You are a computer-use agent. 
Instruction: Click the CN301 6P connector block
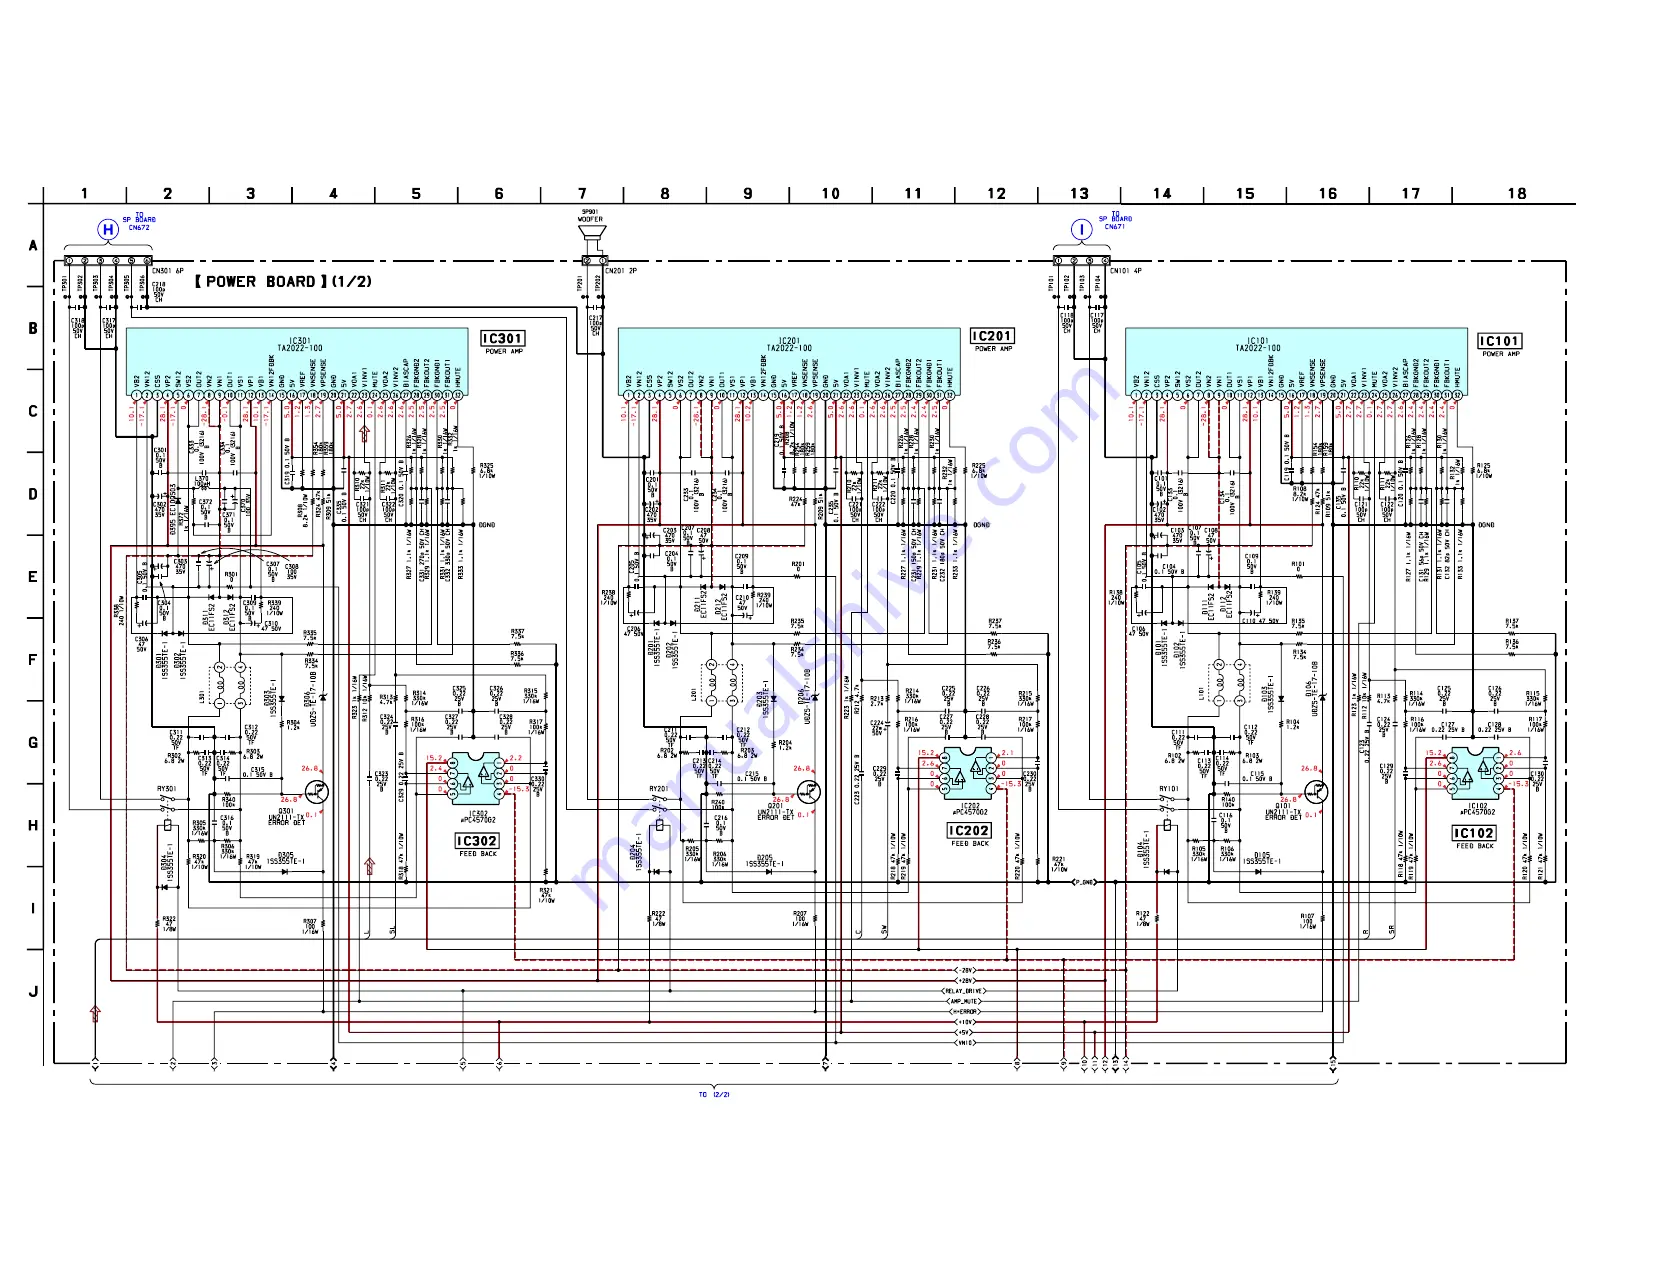click(x=107, y=261)
